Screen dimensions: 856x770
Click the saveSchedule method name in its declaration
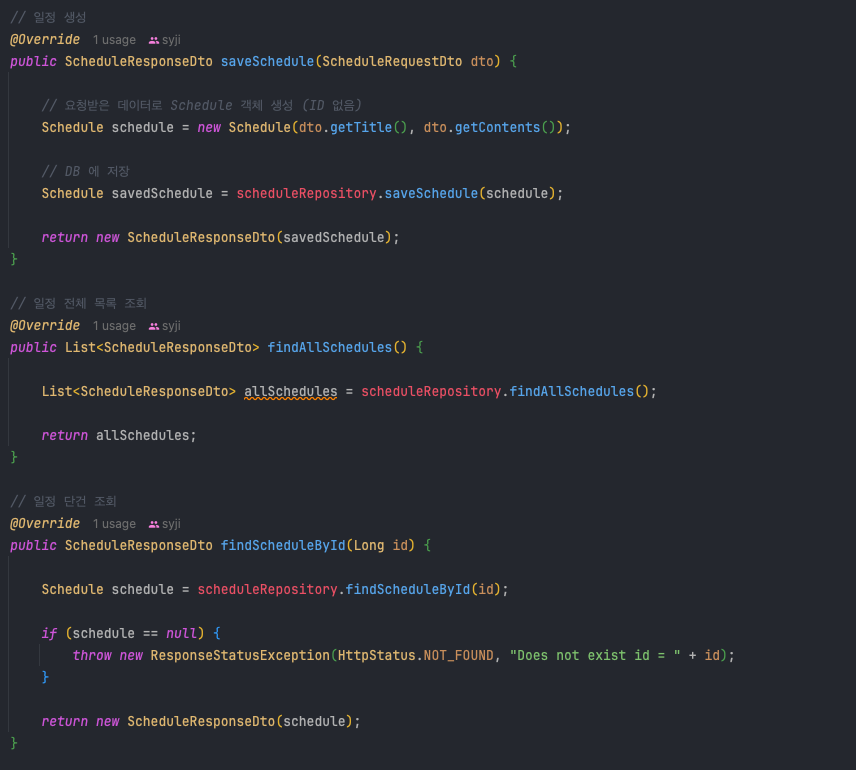(x=268, y=61)
